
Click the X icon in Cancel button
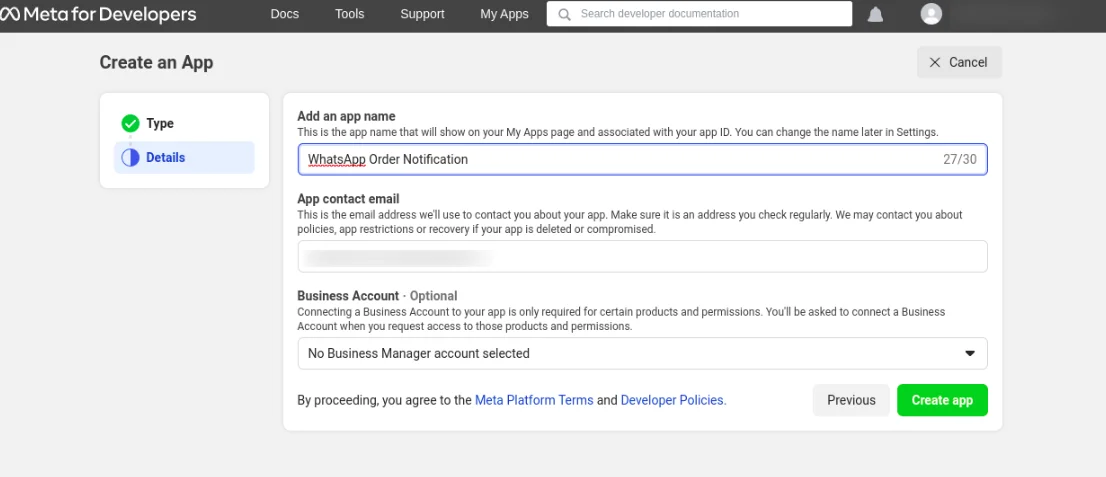[x=935, y=62]
